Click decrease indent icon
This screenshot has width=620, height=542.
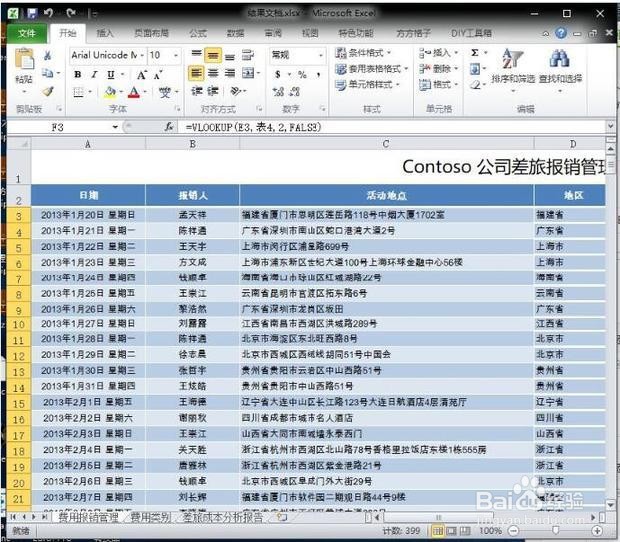197,91
